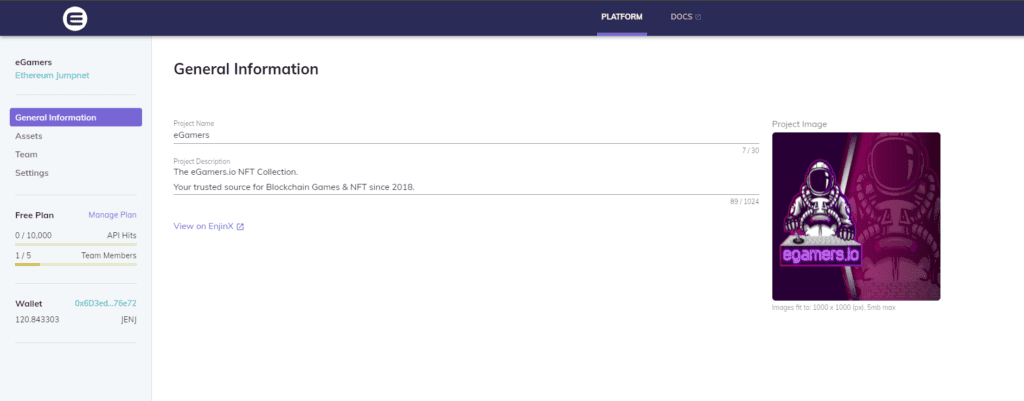Click the image size hint text under the project image
The height and width of the screenshot is (401, 1024).
pyautogui.click(x=833, y=307)
